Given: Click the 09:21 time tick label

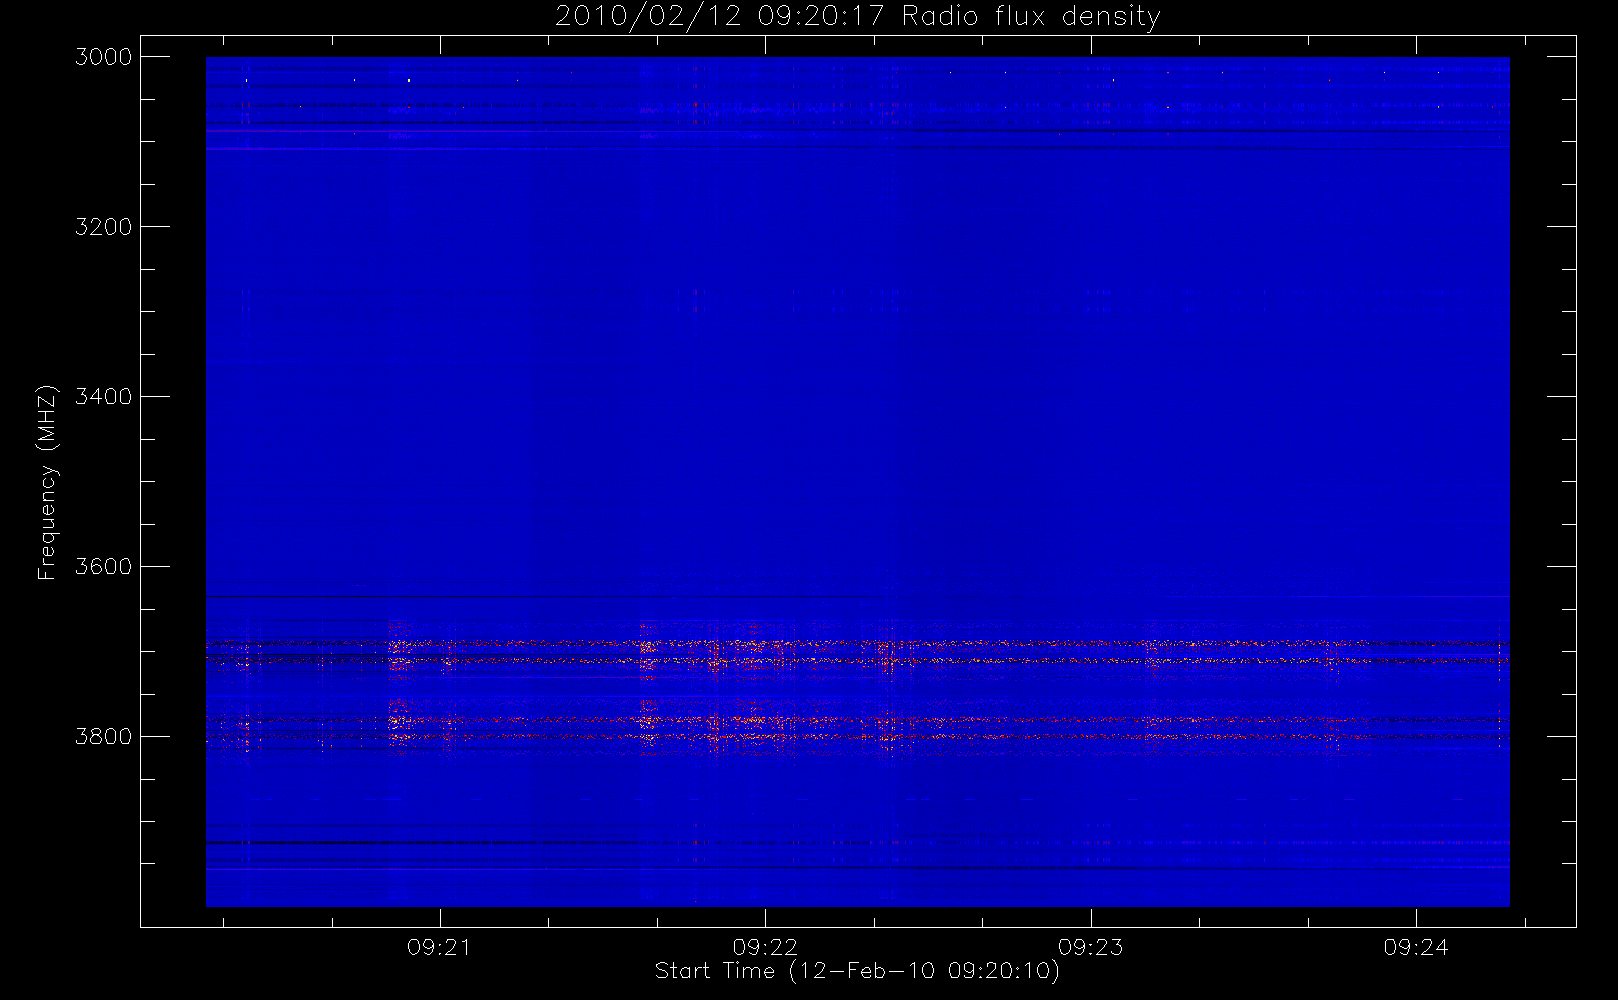Looking at the screenshot, I should coord(439,947).
